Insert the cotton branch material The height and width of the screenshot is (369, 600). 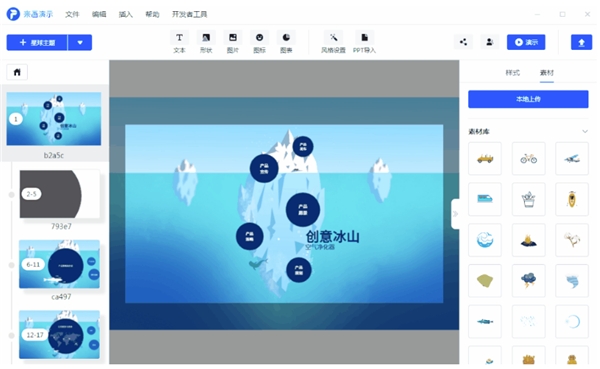(572, 240)
